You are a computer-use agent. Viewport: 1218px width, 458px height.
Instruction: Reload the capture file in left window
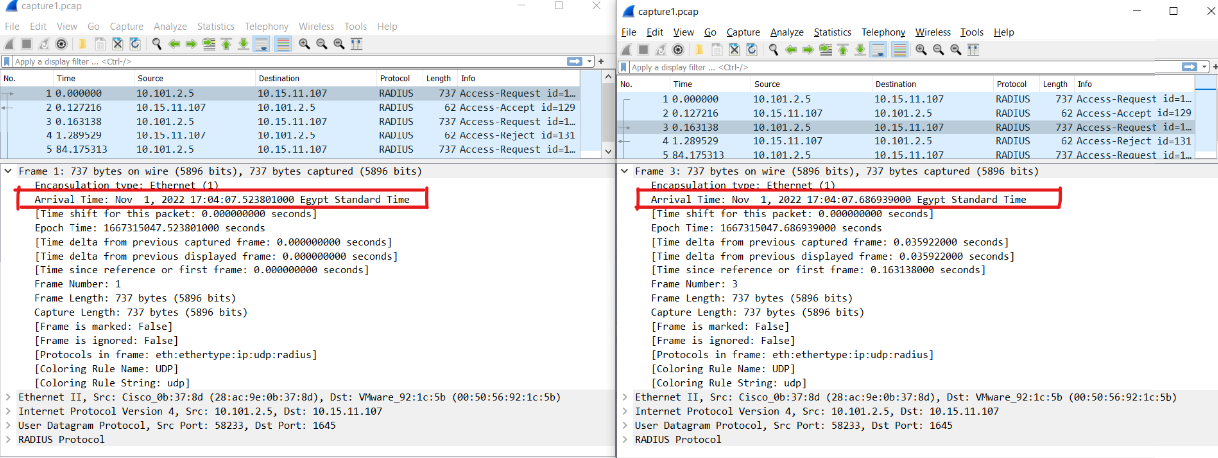click(x=134, y=44)
